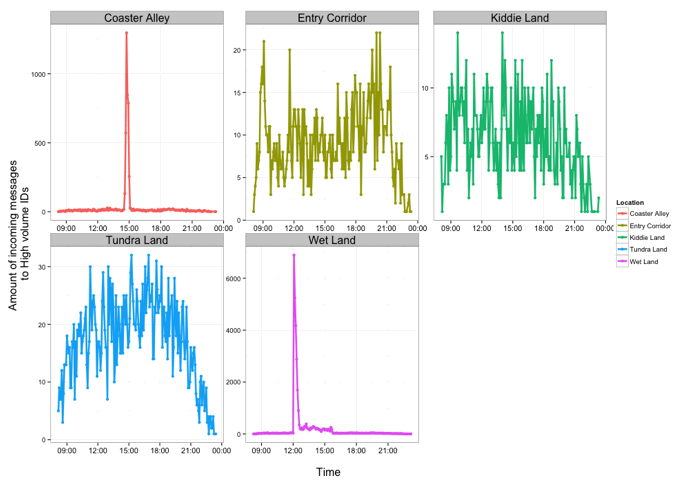Click the peak of the Wet Land spike
This screenshot has width=692, height=484.
pyautogui.click(x=294, y=255)
